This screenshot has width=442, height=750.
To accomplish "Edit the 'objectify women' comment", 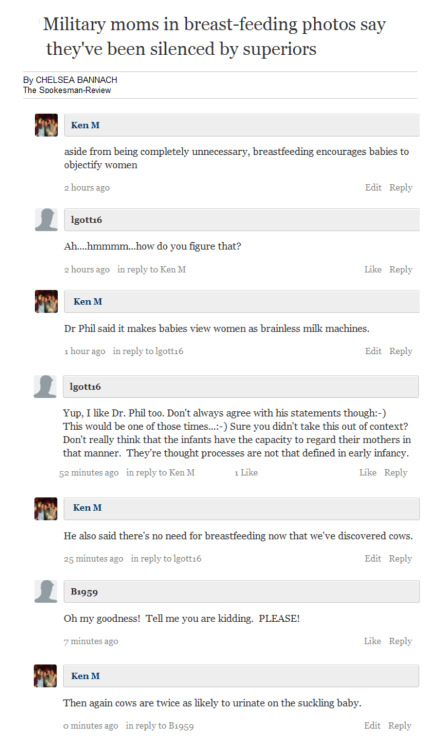I will 373,188.
